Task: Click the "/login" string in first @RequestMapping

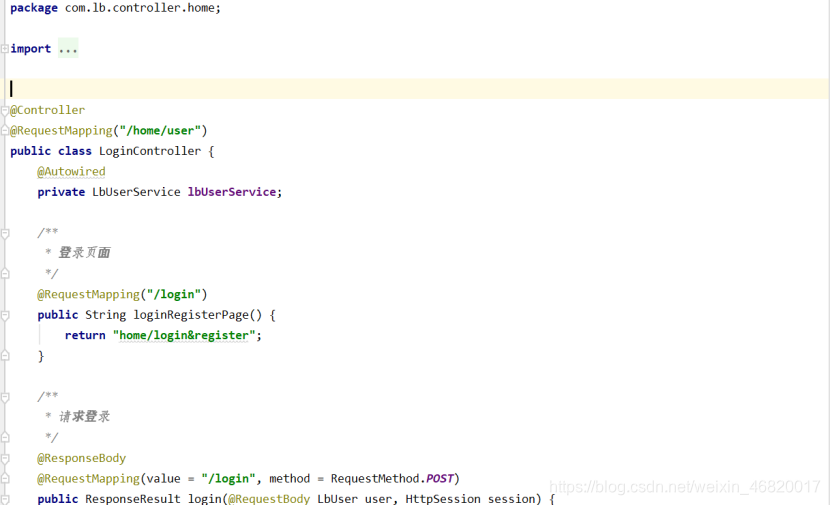Action: (174, 294)
